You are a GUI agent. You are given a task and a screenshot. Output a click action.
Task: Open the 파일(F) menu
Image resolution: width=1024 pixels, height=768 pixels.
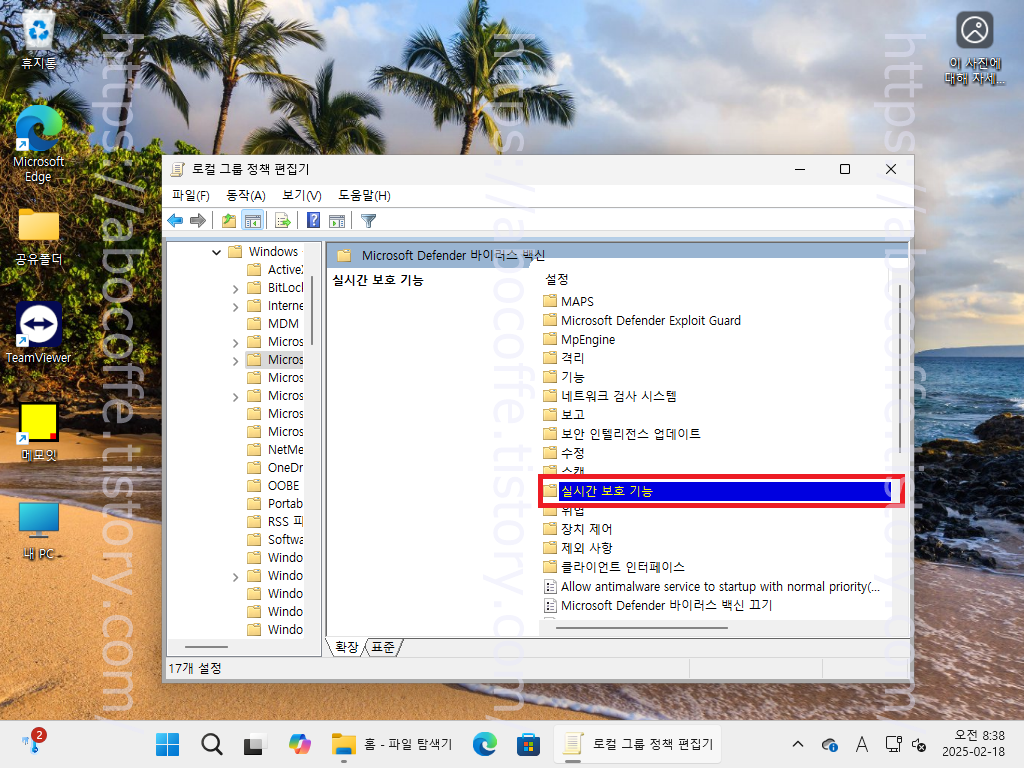tap(191, 195)
